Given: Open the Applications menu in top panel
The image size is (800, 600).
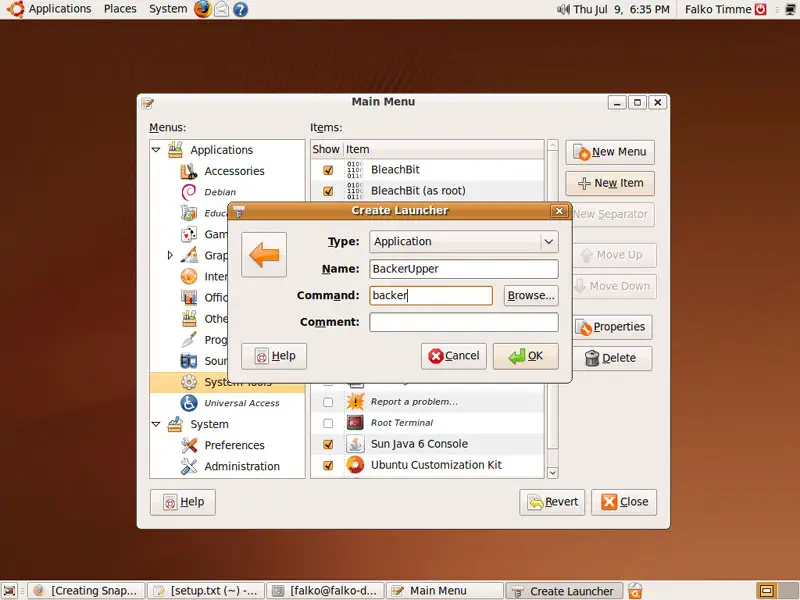Looking at the screenshot, I should pos(60,9).
